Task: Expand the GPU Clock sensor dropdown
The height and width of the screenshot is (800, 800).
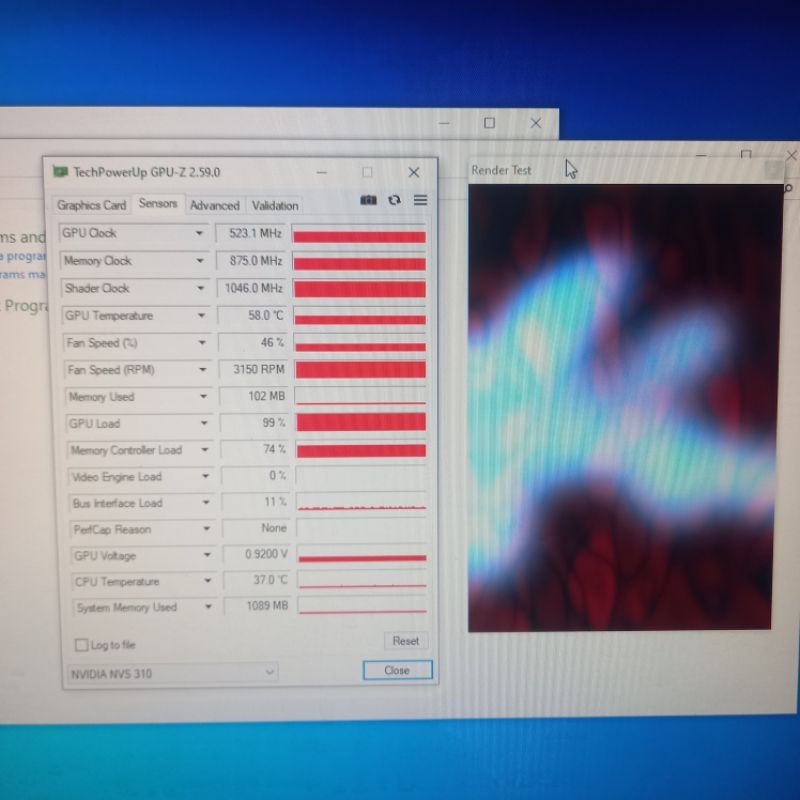Action: 199,234
